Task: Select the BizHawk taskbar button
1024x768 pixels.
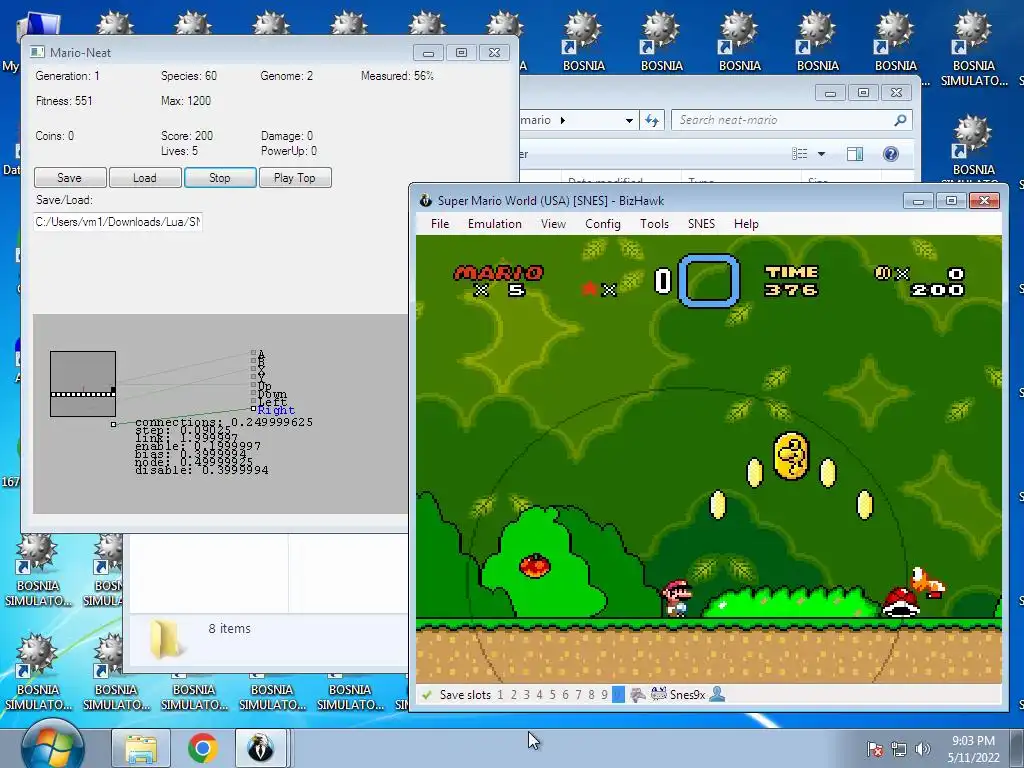Action: [261, 748]
